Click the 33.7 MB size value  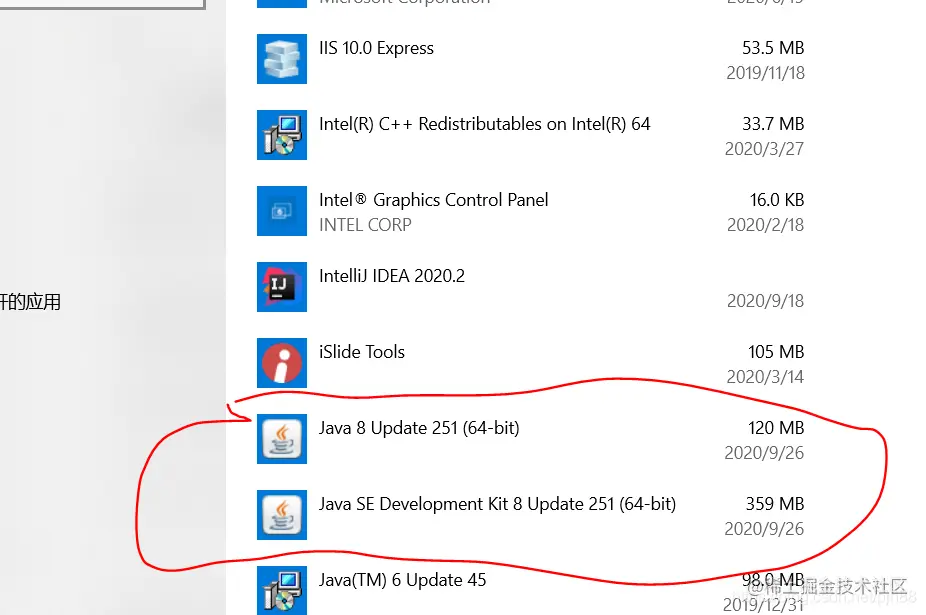[x=773, y=124]
